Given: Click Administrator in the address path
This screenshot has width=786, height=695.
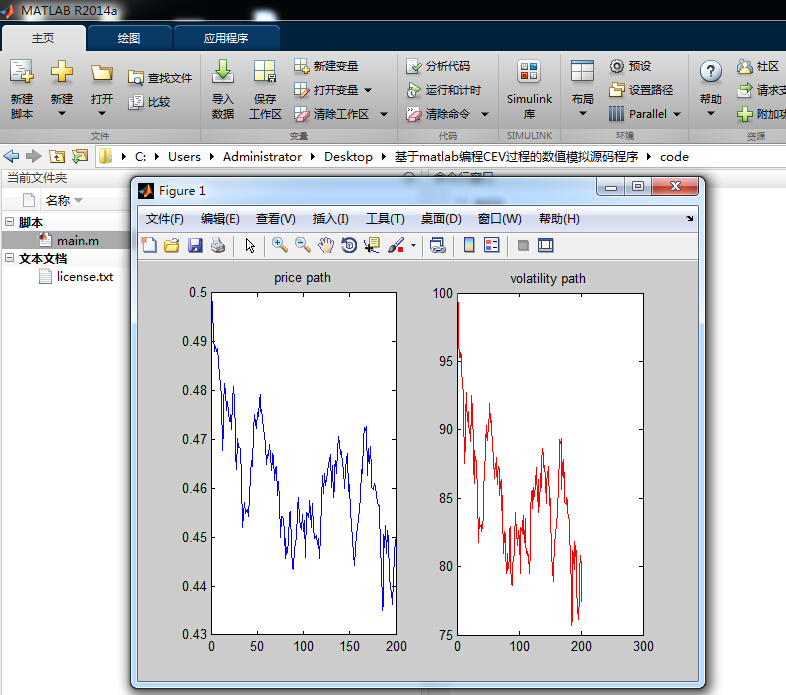Looking at the screenshot, I should 262,157.
